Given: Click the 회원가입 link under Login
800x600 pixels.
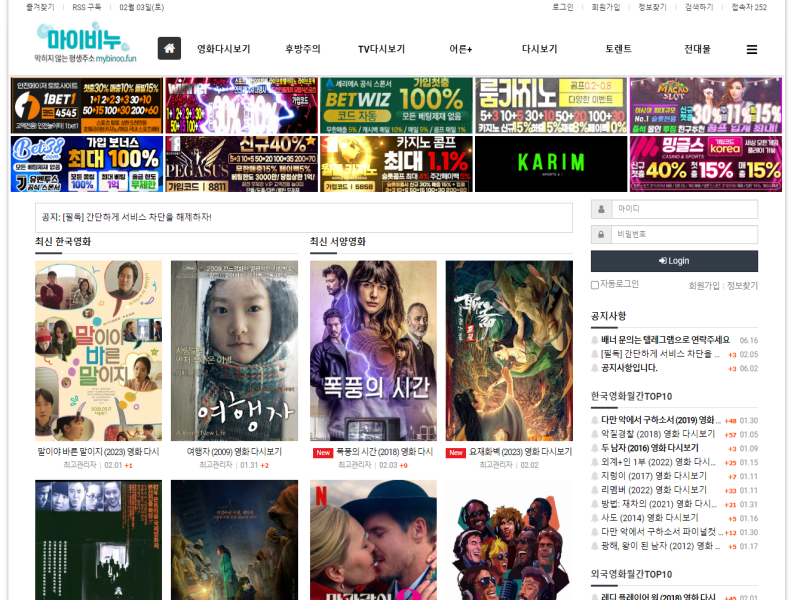Looking at the screenshot, I should click(x=703, y=285).
